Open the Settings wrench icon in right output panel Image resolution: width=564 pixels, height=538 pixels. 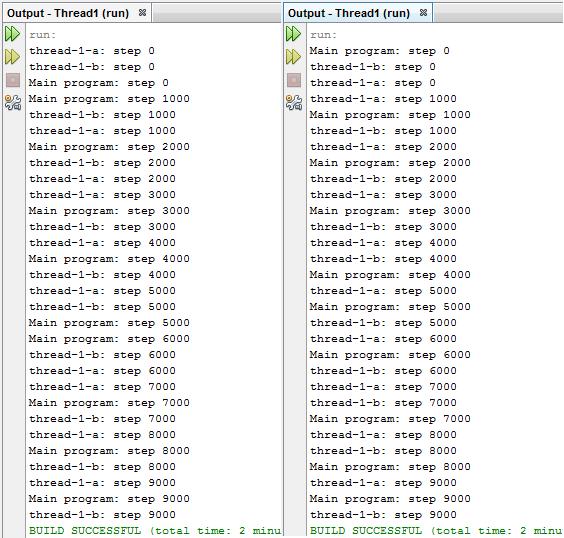294,102
